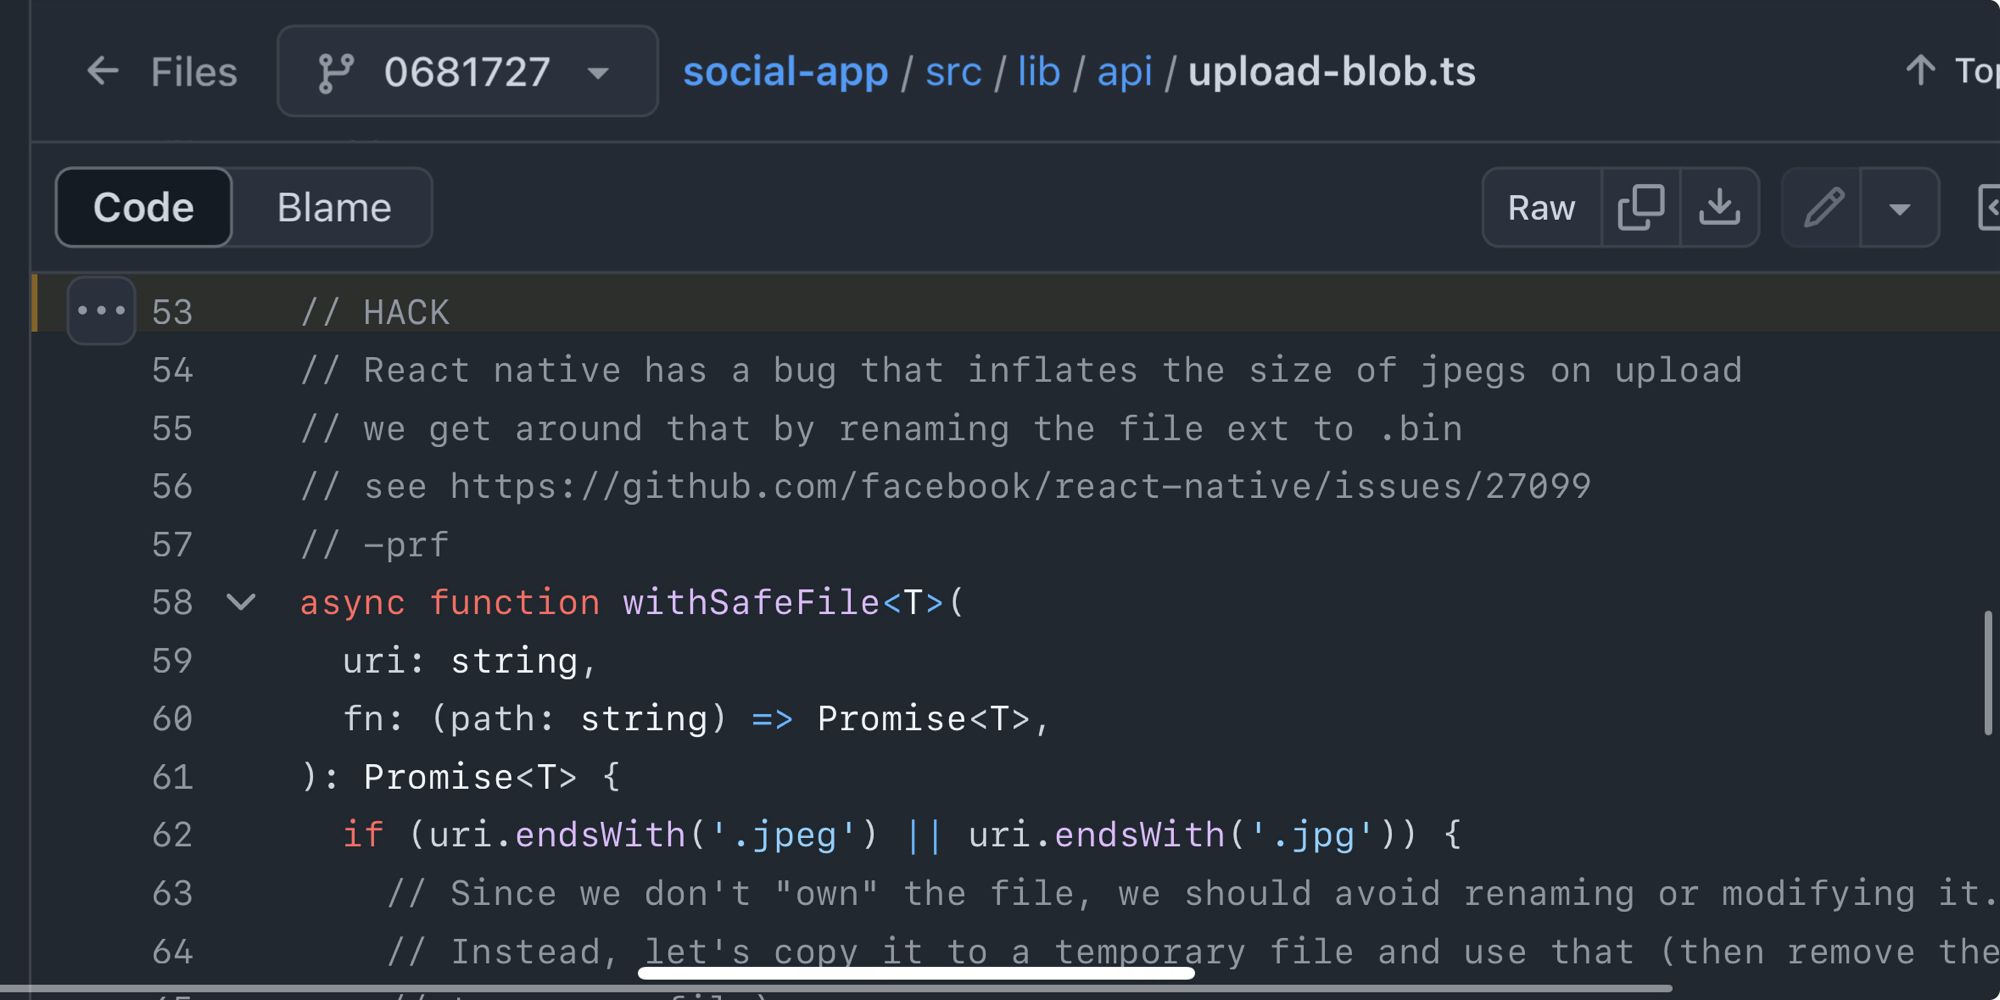Open the 0681727 branch selector dropdown
The height and width of the screenshot is (1000, 2000).
pyautogui.click(x=467, y=72)
